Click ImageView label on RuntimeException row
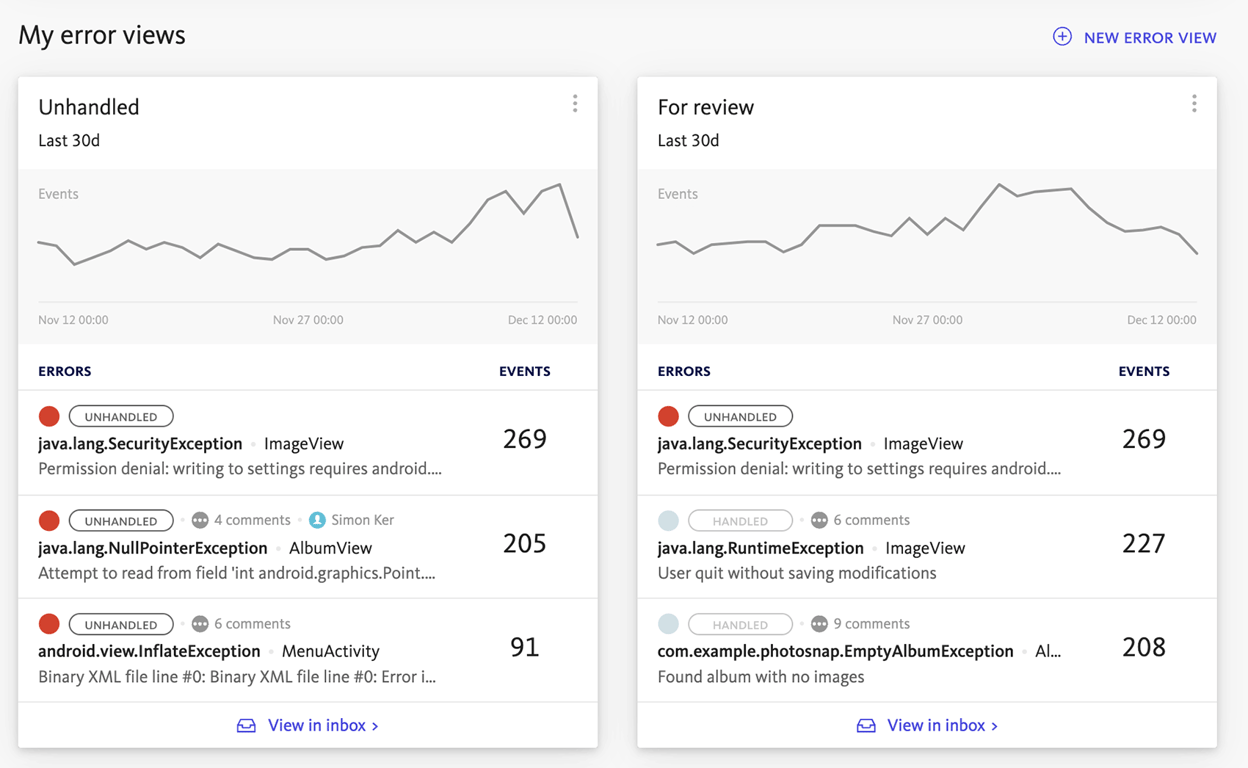Image resolution: width=1248 pixels, height=768 pixels. 925,548
